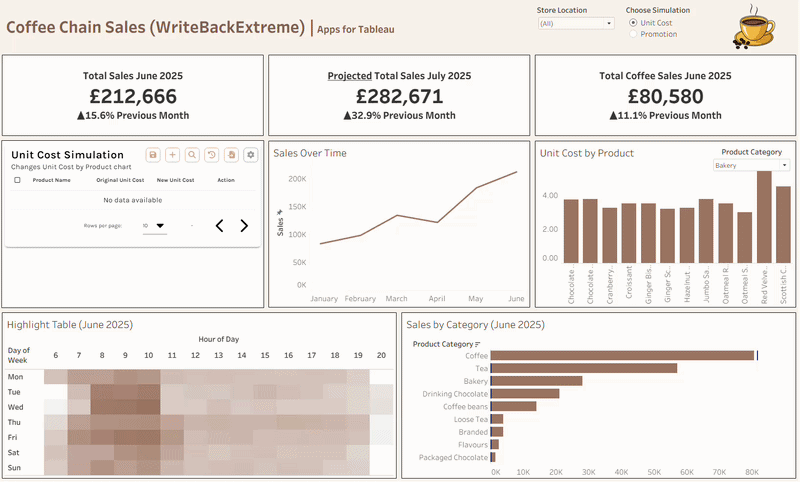This screenshot has width=800, height=482.
Task: Click the Coffee bar in Sales by Category
Action: [x=622, y=356]
